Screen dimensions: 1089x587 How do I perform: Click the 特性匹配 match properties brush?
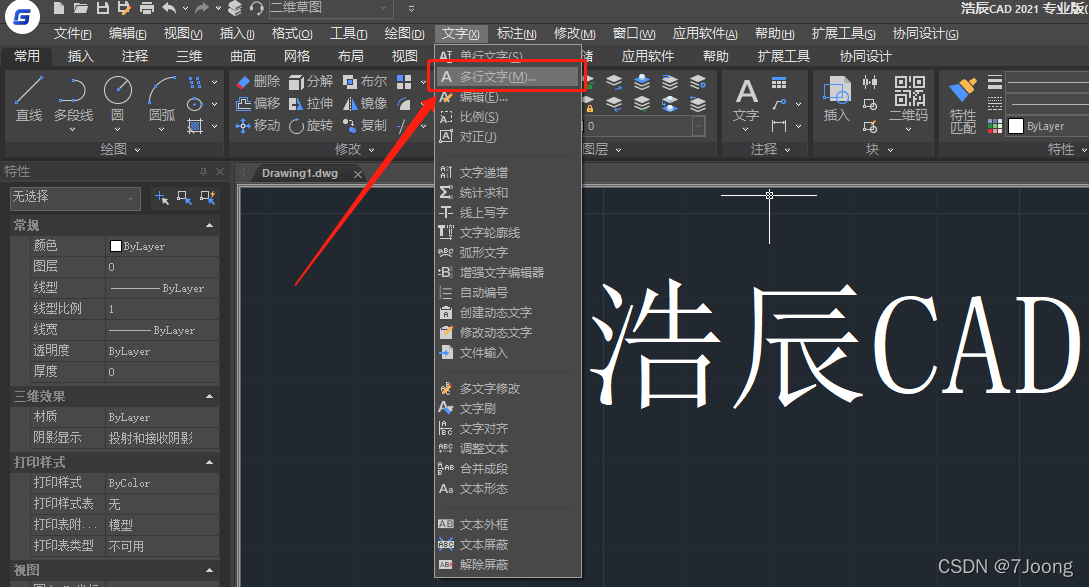(x=963, y=104)
